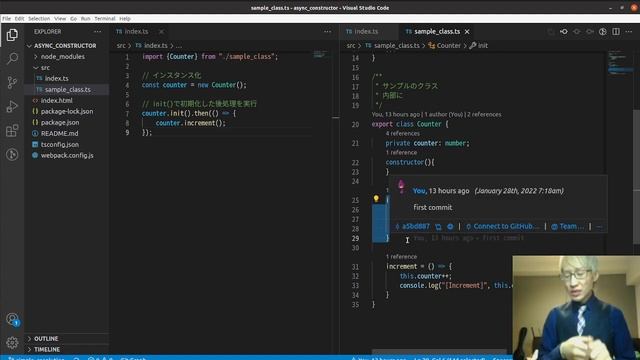Click '1 reference' lens above increment

pyautogui.click(x=401, y=257)
